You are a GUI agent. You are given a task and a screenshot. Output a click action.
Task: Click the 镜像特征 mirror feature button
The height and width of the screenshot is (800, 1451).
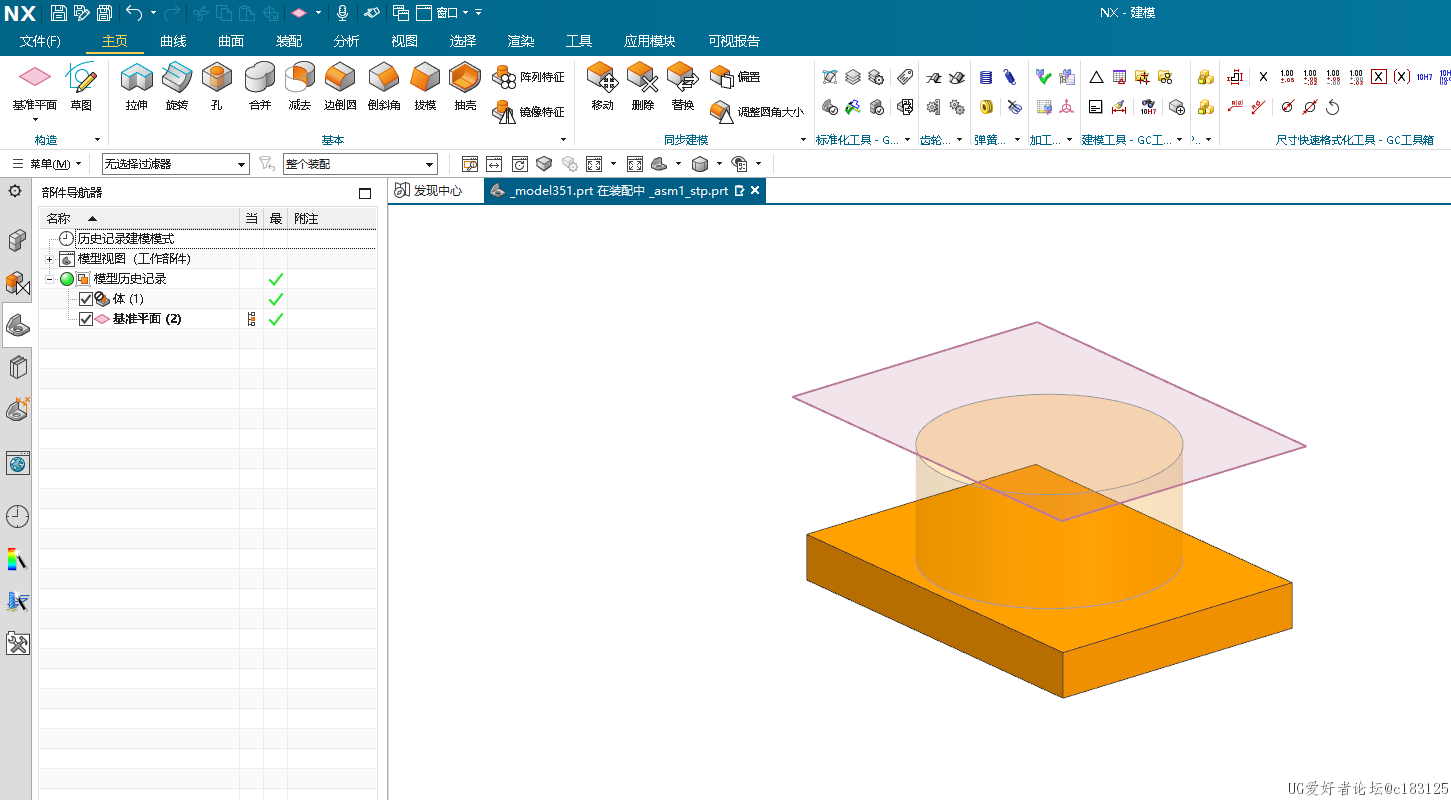529,112
